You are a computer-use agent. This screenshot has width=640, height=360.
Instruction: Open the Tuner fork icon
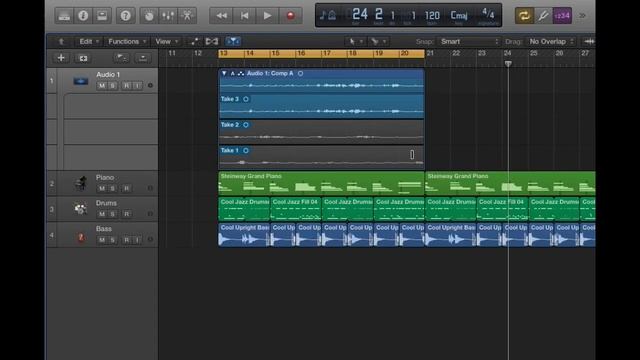click(543, 16)
